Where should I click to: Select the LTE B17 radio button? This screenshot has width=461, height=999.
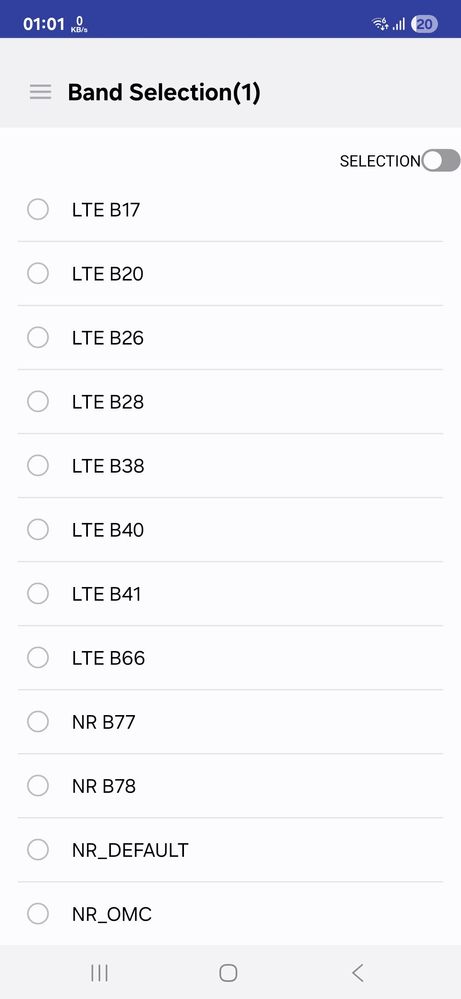click(38, 210)
